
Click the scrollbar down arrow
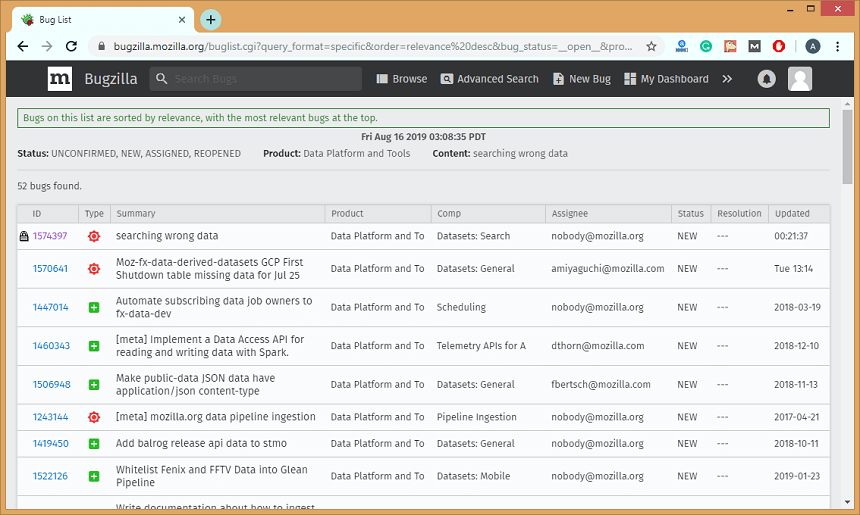click(x=847, y=502)
